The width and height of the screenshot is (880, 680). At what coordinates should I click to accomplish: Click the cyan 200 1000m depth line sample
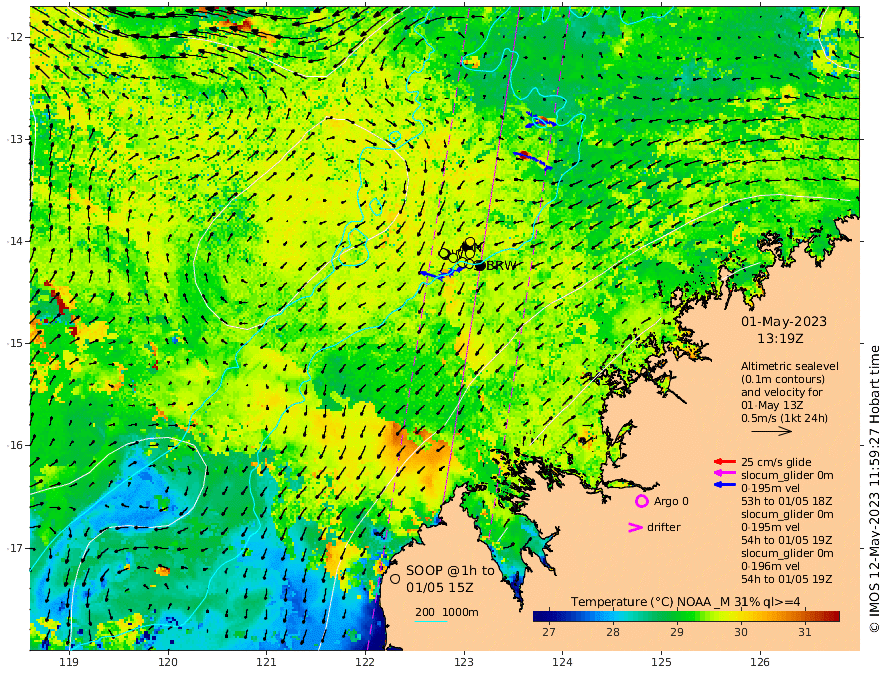coord(431,621)
